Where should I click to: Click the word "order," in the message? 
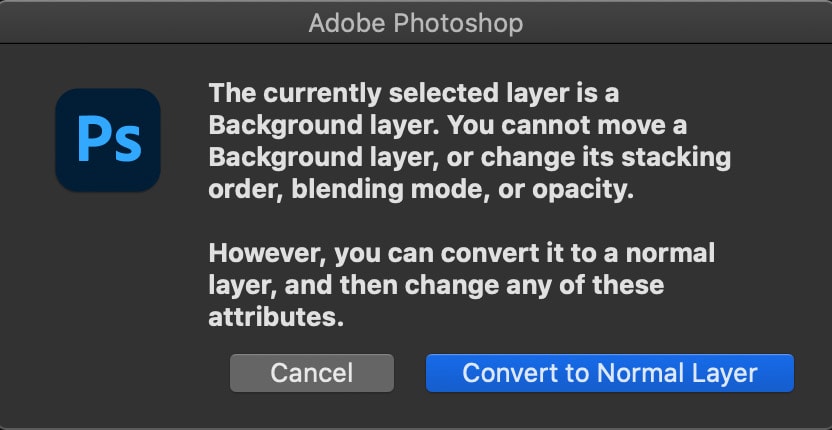tap(246, 192)
